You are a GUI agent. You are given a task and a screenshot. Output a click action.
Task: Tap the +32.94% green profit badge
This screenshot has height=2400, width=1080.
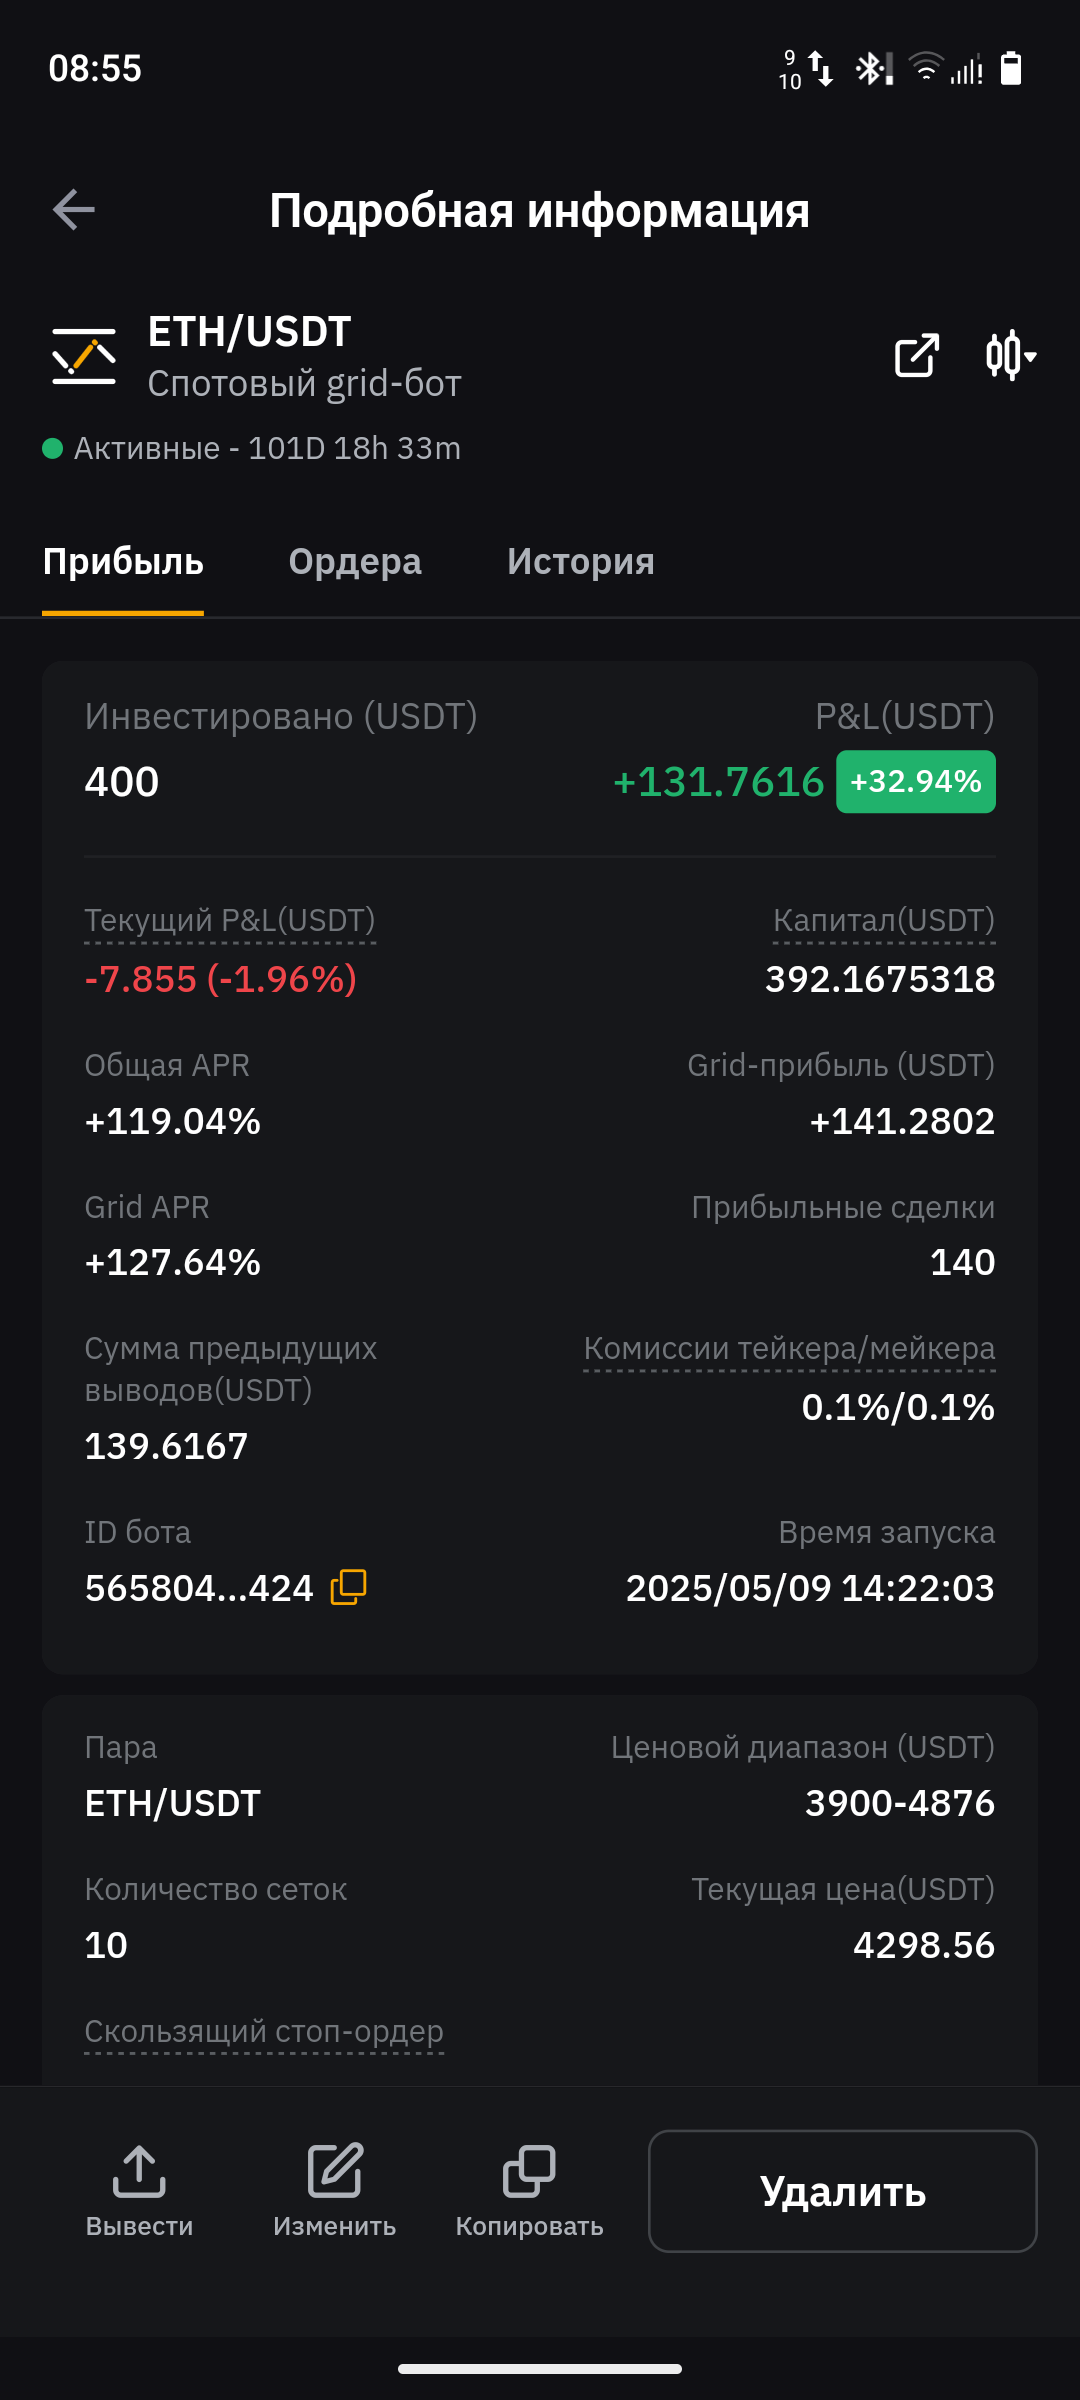point(915,781)
